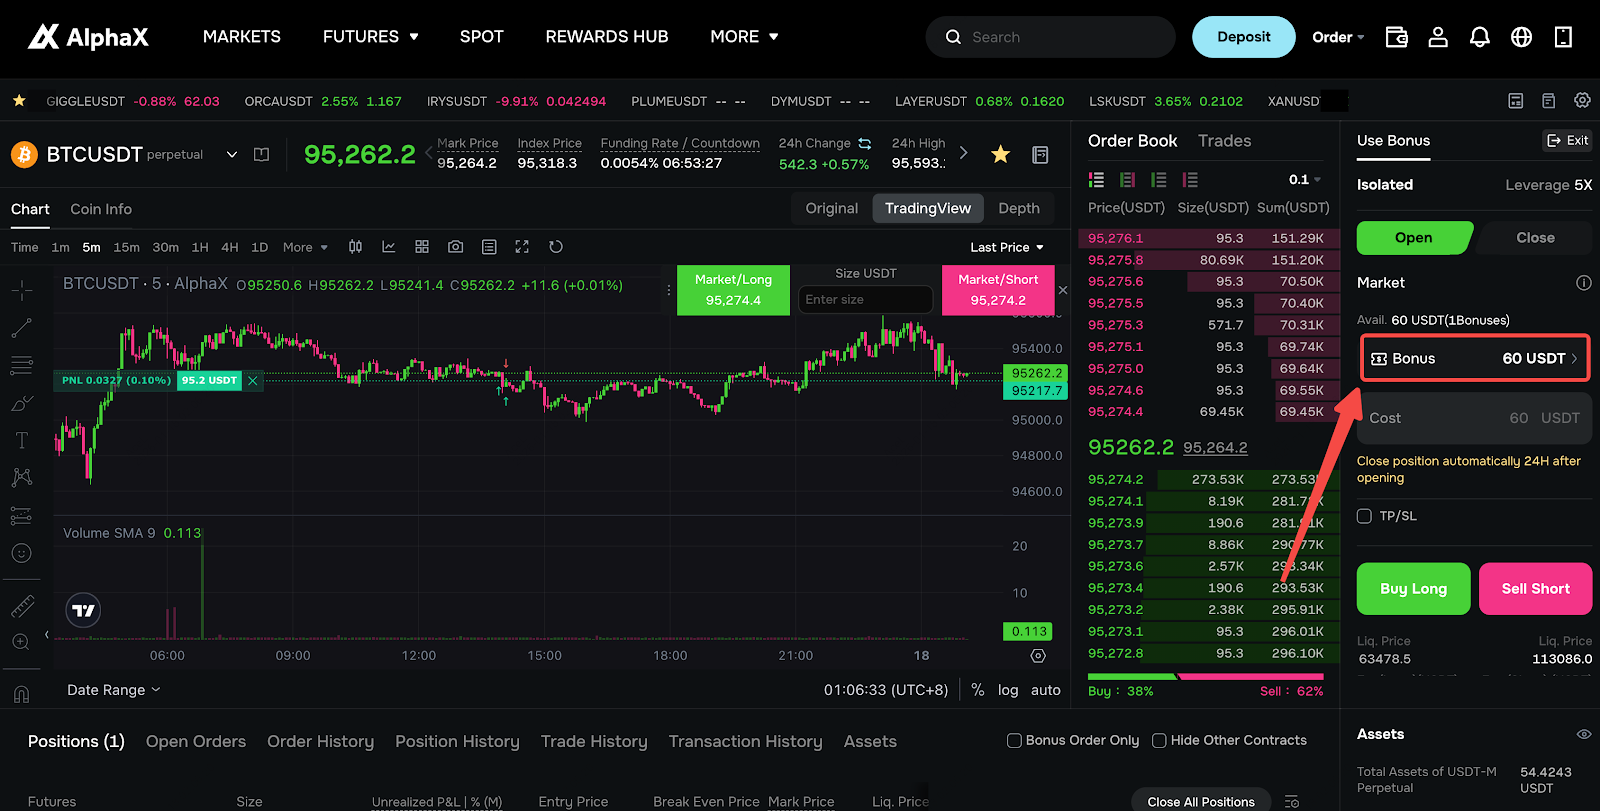1600x811 pixels.
Task: Toggle log scale on chart
Action: click(1008, 690)
